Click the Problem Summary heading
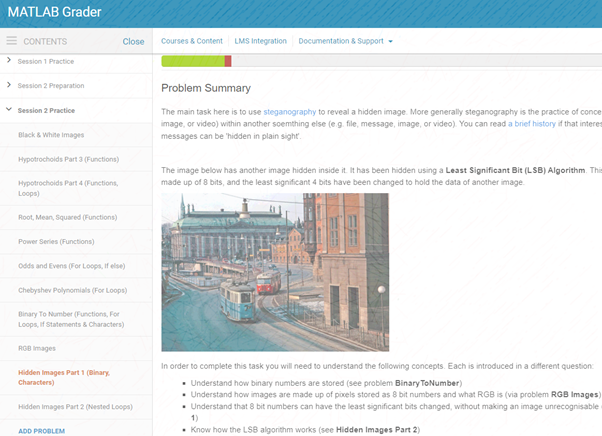The height and width of the screenshot is (436, 602). (206, 88)
